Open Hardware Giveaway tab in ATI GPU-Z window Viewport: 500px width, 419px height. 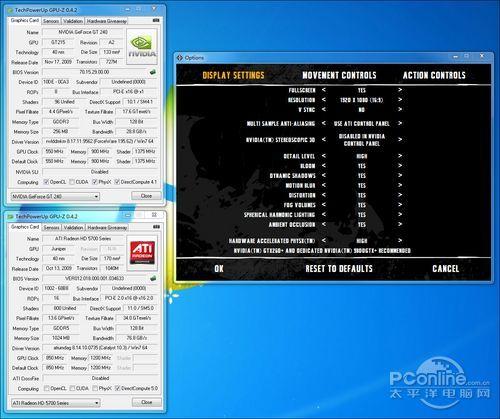coord(107,227)
